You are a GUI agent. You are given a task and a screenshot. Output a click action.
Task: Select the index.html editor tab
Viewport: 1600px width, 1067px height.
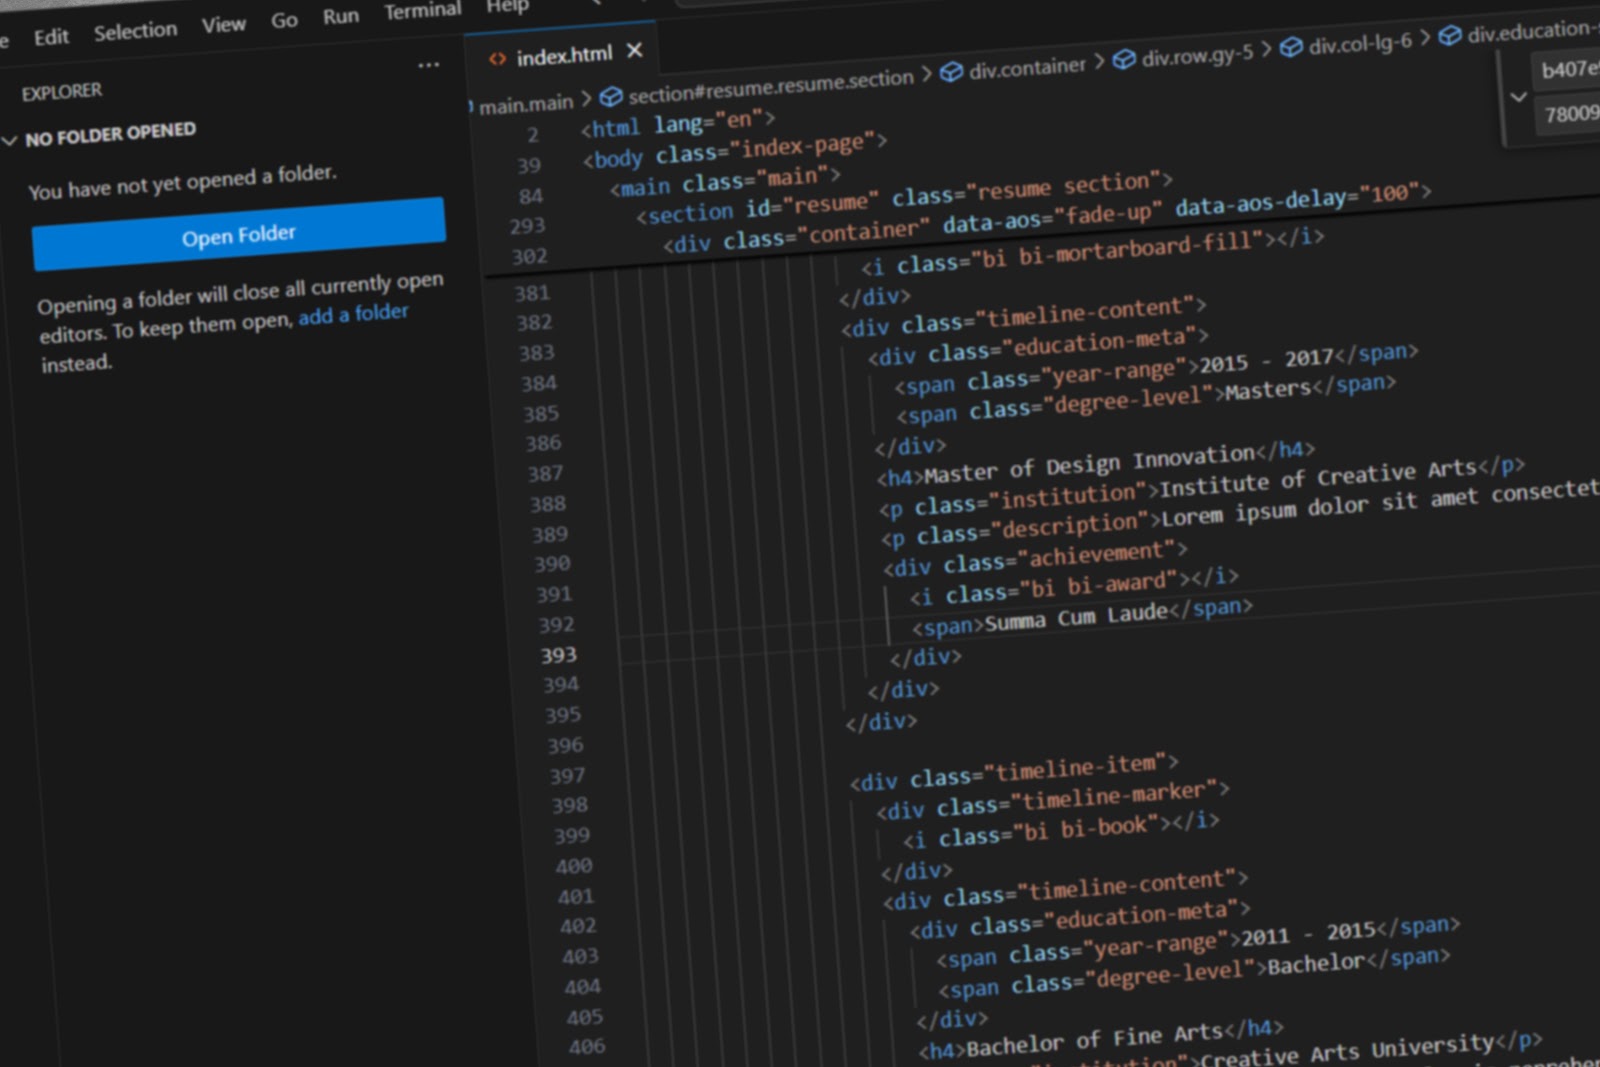(x=563, y=55)
